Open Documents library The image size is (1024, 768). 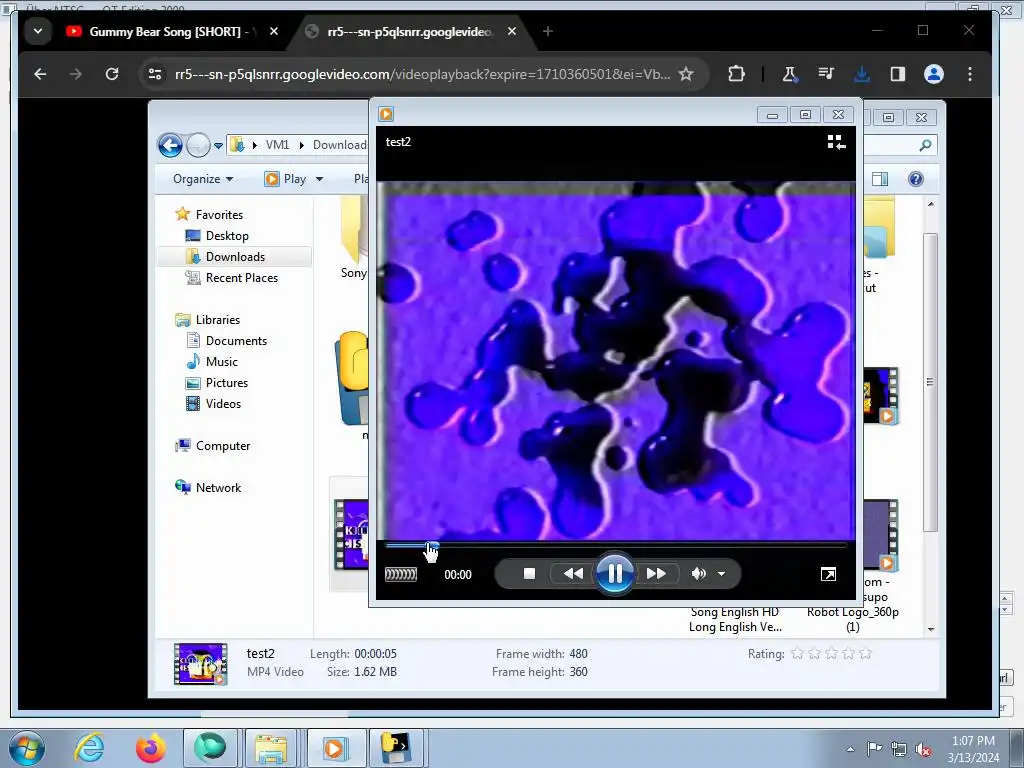(236, 341)
